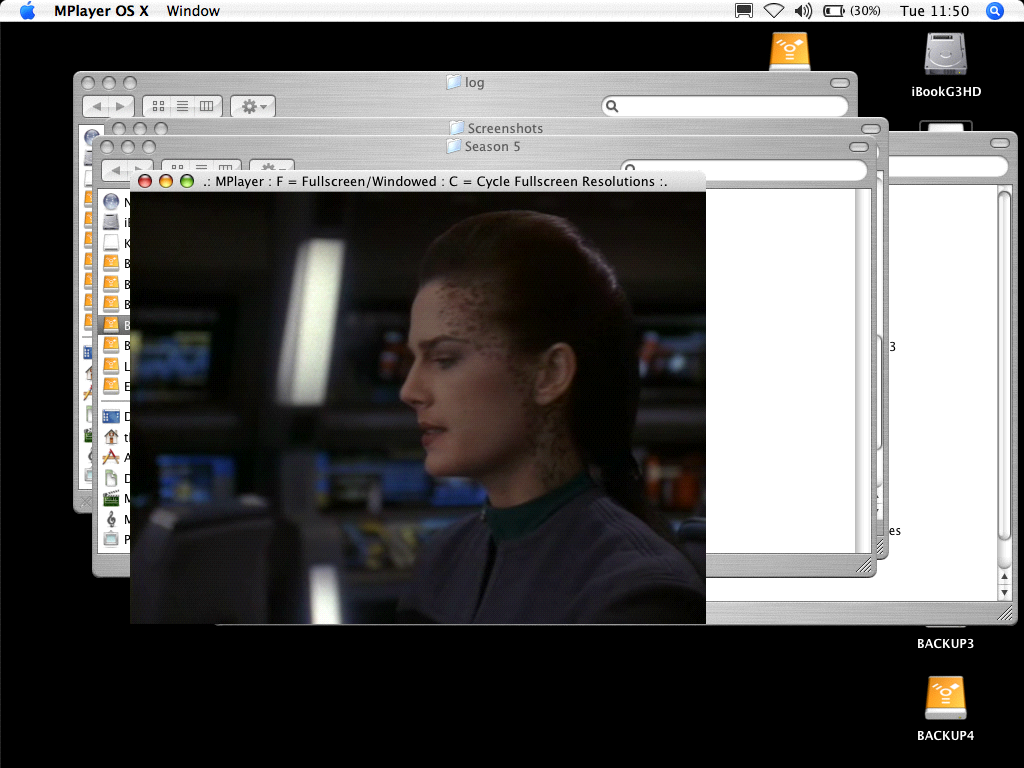Open the AirPort wireless status menu
This screenshot has width=1024, height=768.
[774, 10]
